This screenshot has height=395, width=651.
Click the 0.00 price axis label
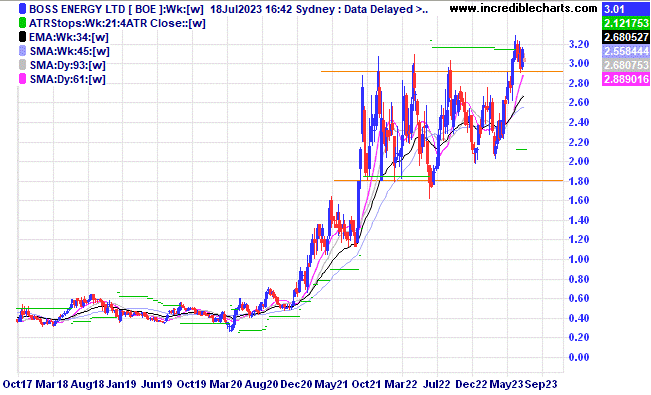click(579, 357)
